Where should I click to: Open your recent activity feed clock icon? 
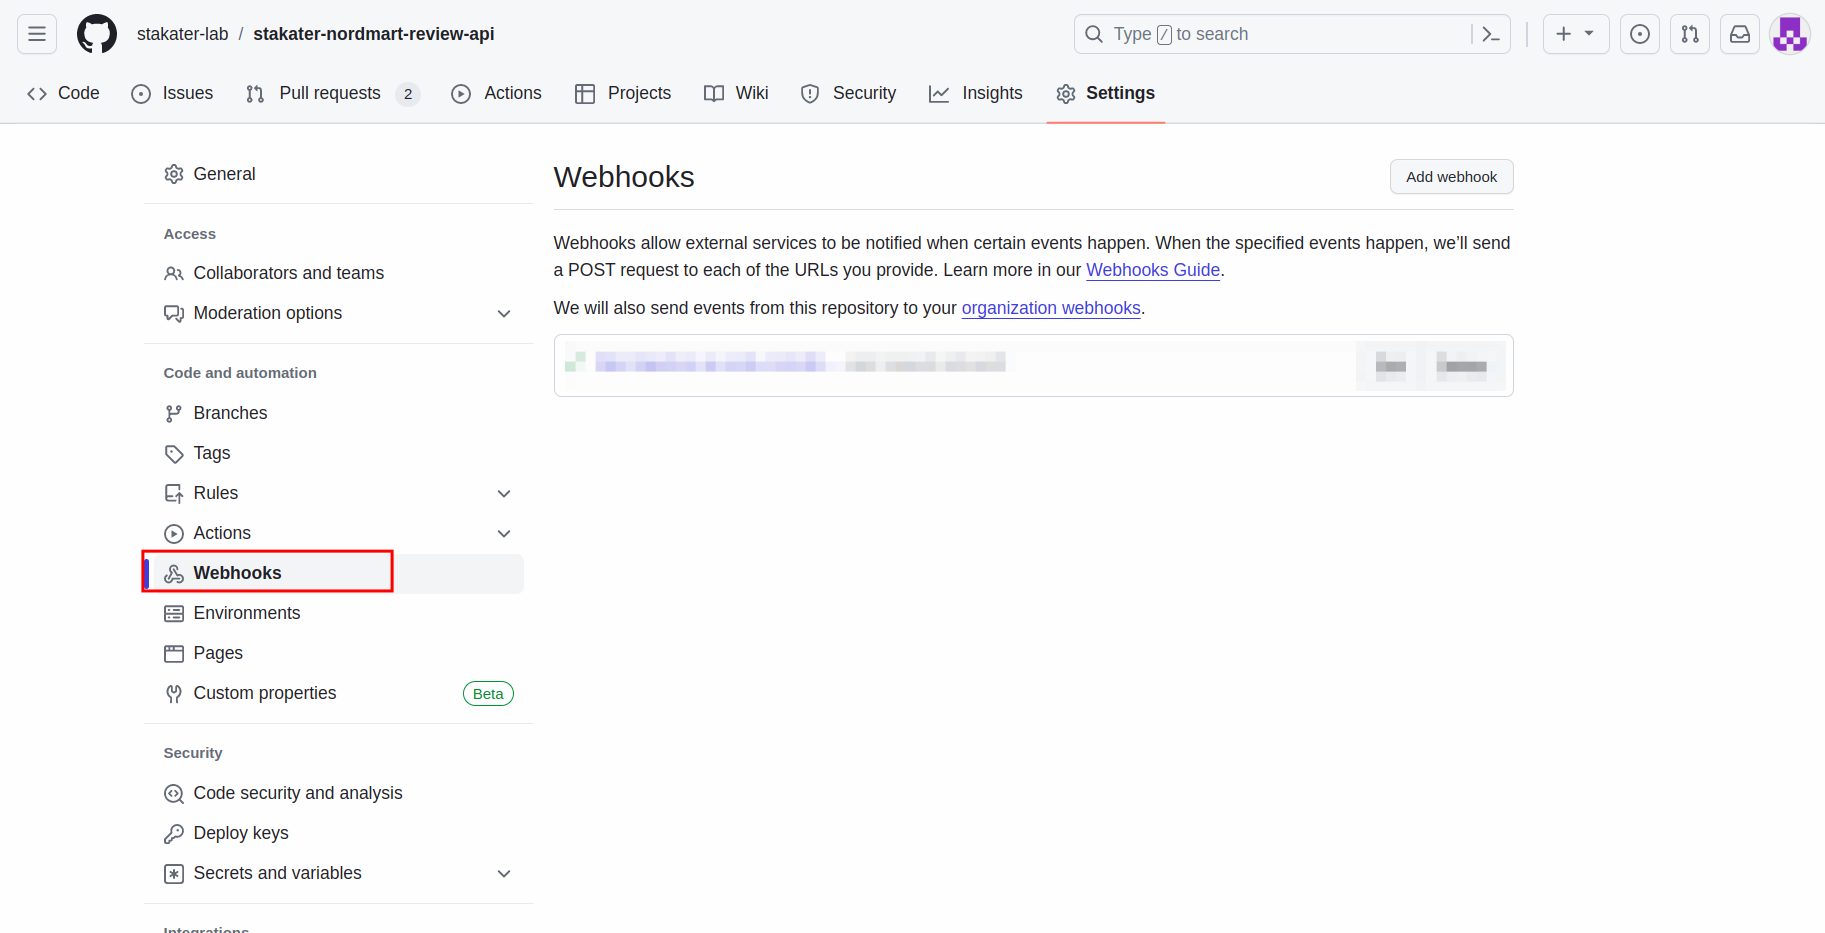1639,33
